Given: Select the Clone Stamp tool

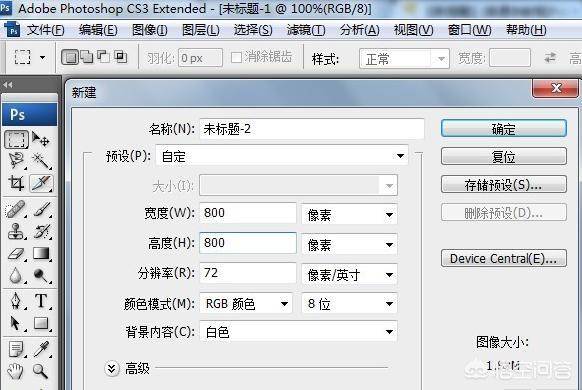Looking at the screenshot, I should click(x=16, y=232).
